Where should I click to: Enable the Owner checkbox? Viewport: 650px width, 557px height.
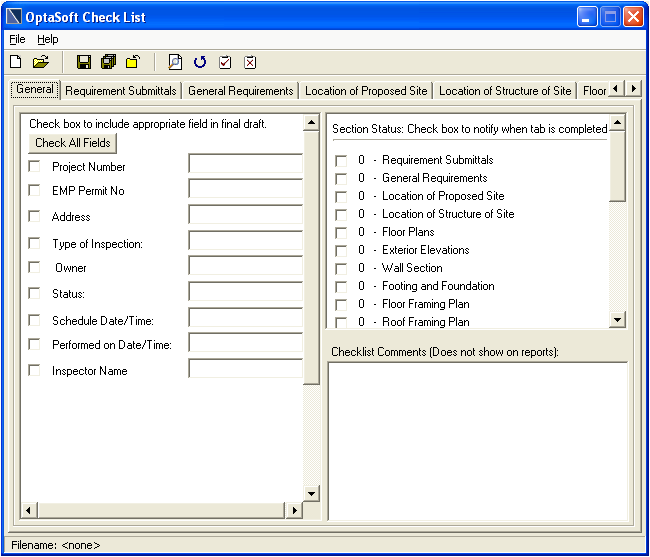pyautogui.click(x=34, y=267)
